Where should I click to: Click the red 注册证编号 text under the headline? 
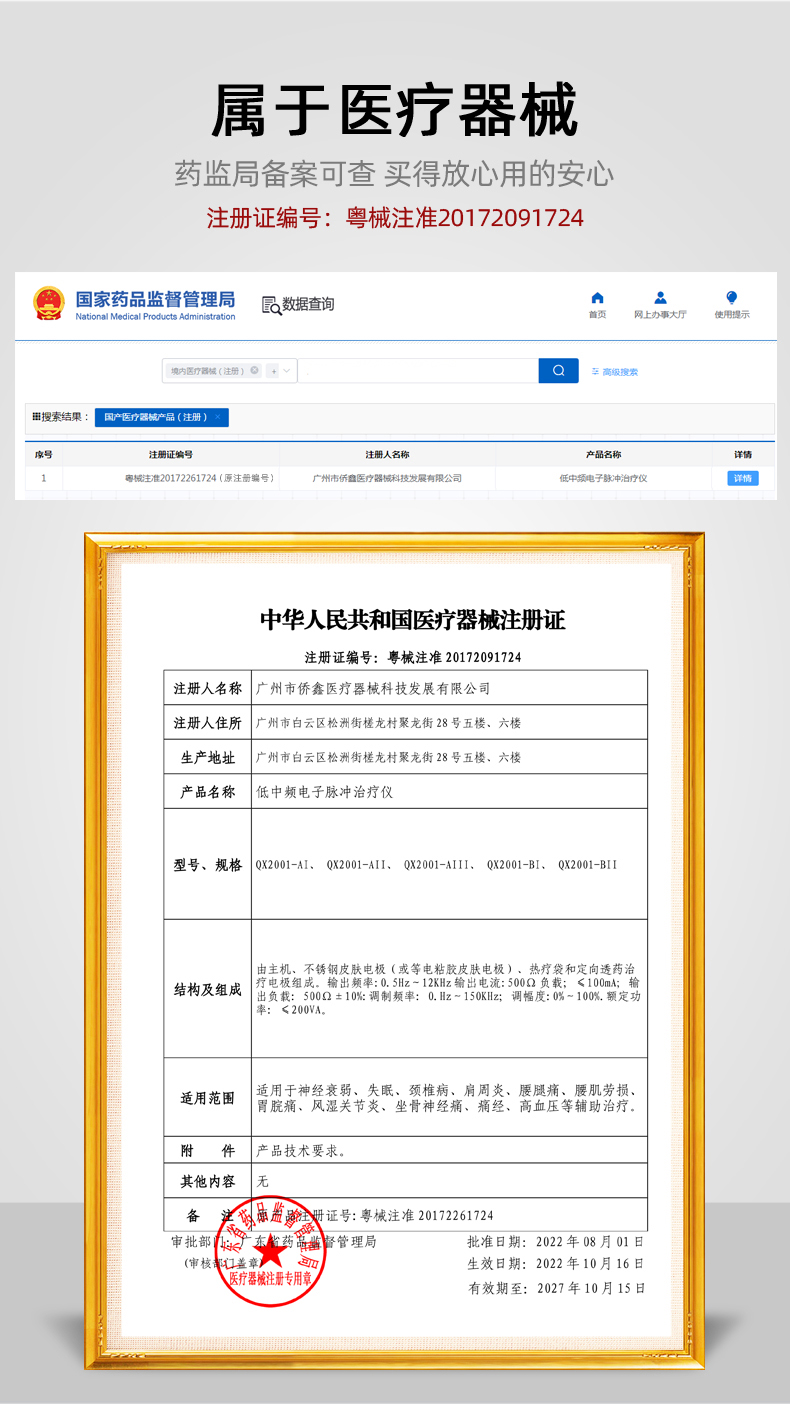395,217
